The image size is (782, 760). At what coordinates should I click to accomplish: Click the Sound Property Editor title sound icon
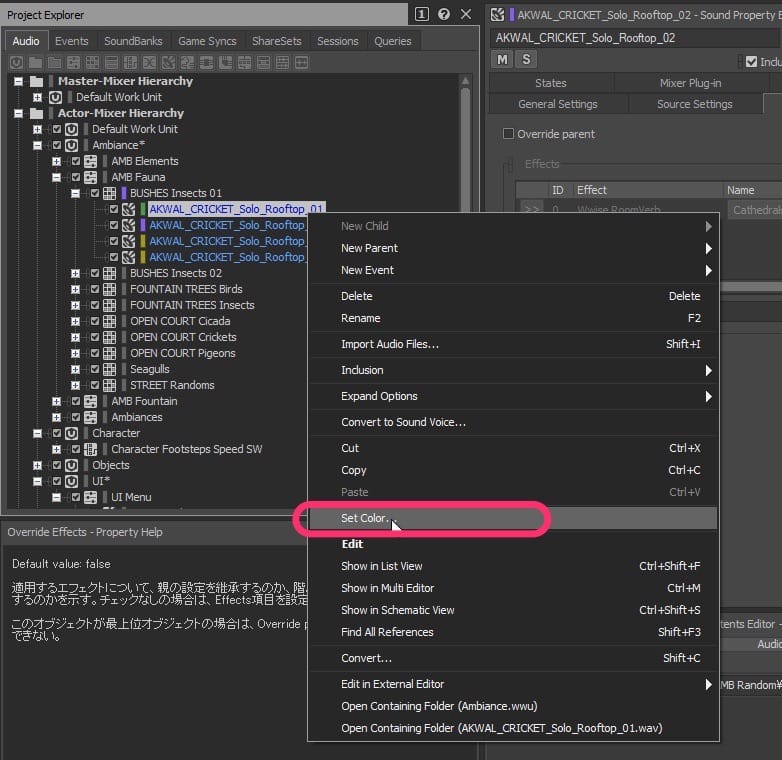(497, 14)
